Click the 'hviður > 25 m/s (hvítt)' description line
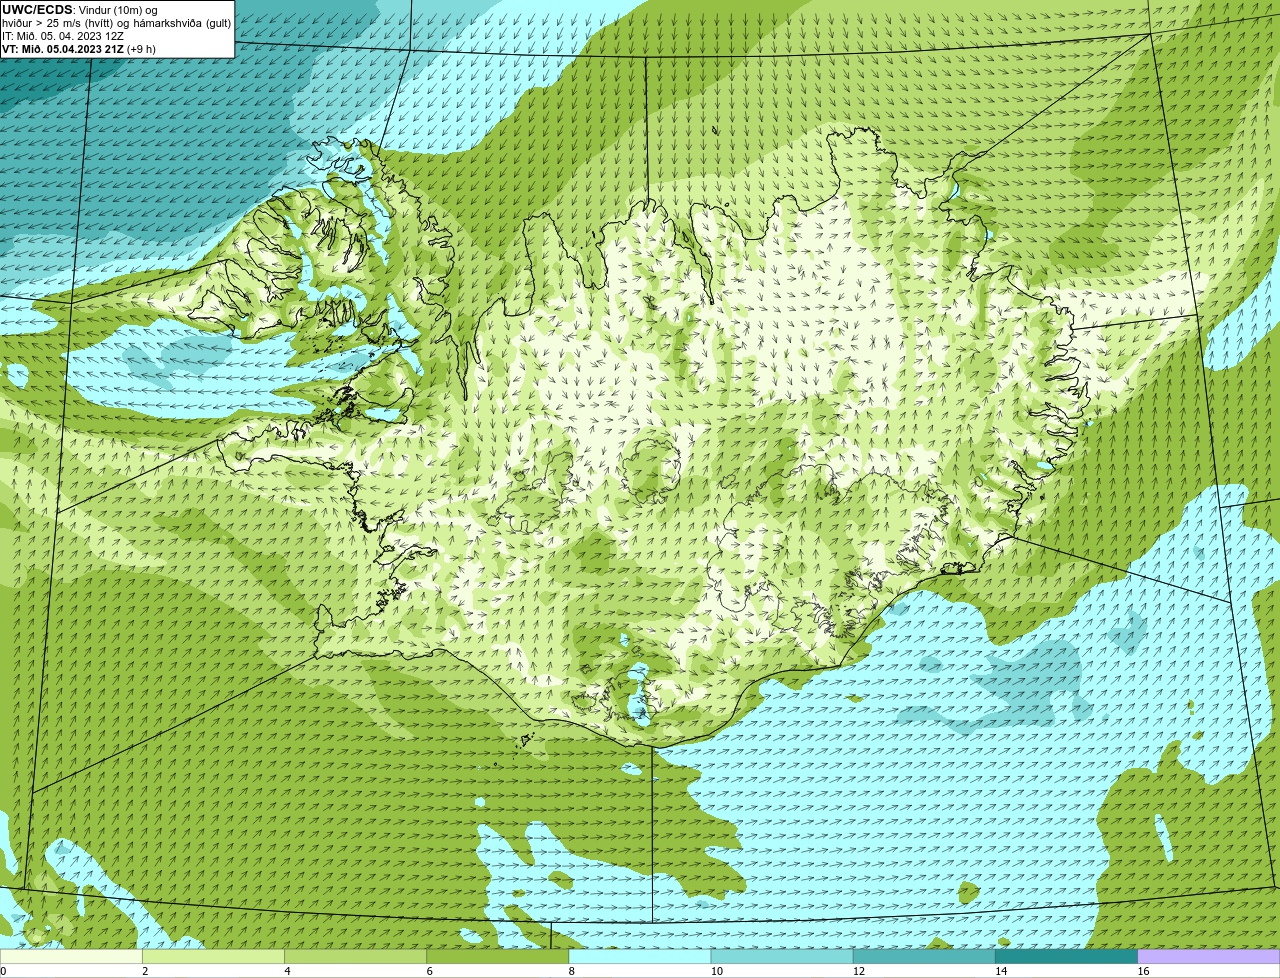This screenshot has width=1280, height=978. (x=117, y=23)
